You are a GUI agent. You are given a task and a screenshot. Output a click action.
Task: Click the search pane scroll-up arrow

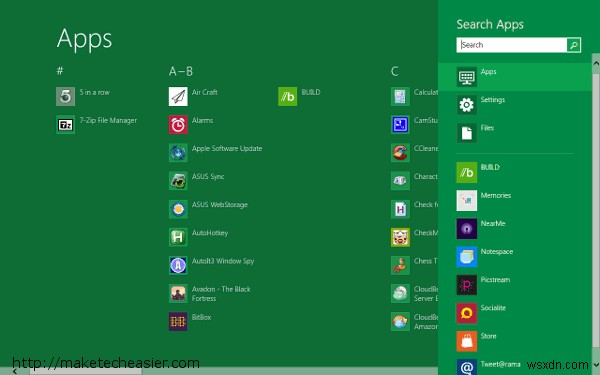click(596, 64)
